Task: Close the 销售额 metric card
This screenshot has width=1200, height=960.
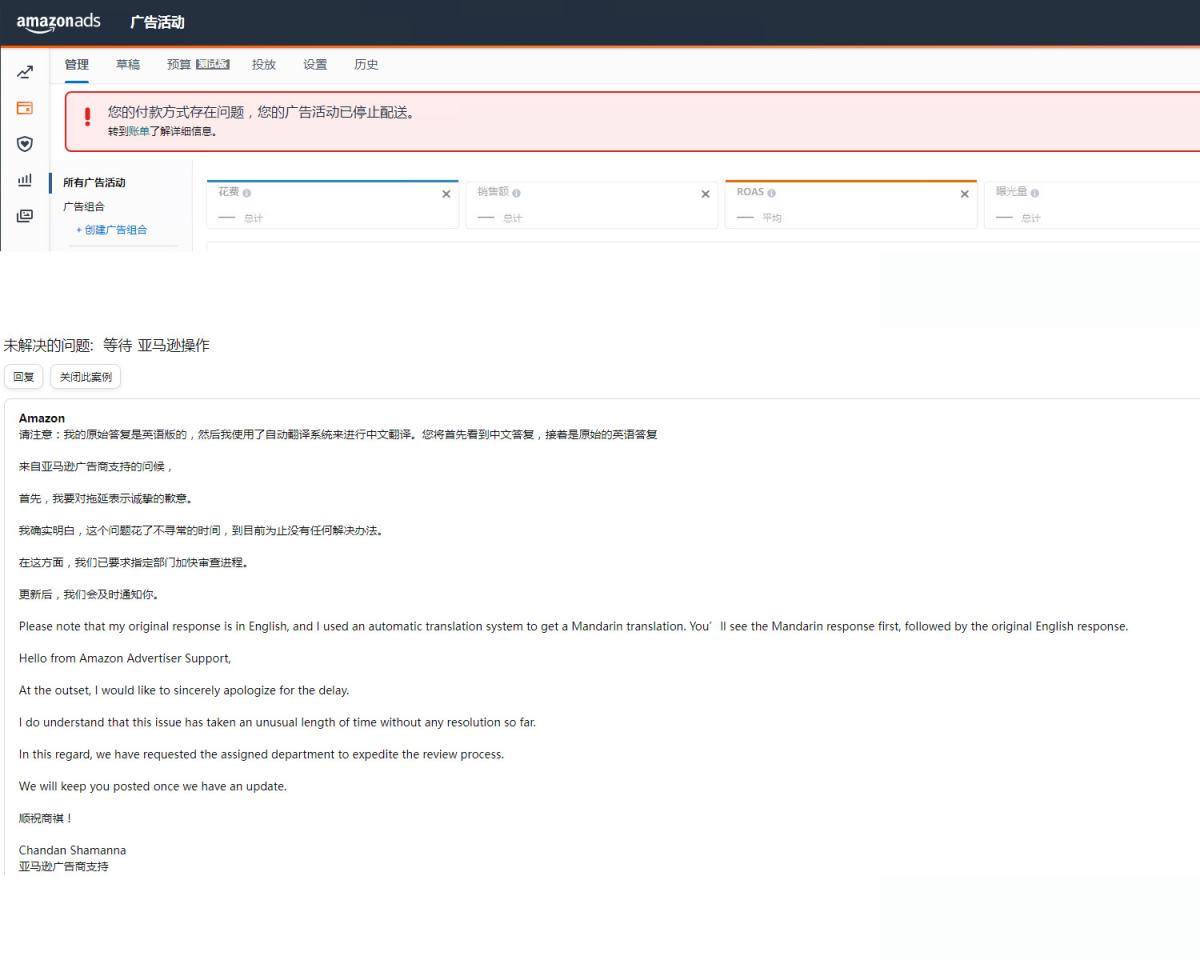Action: coord(705,194)
